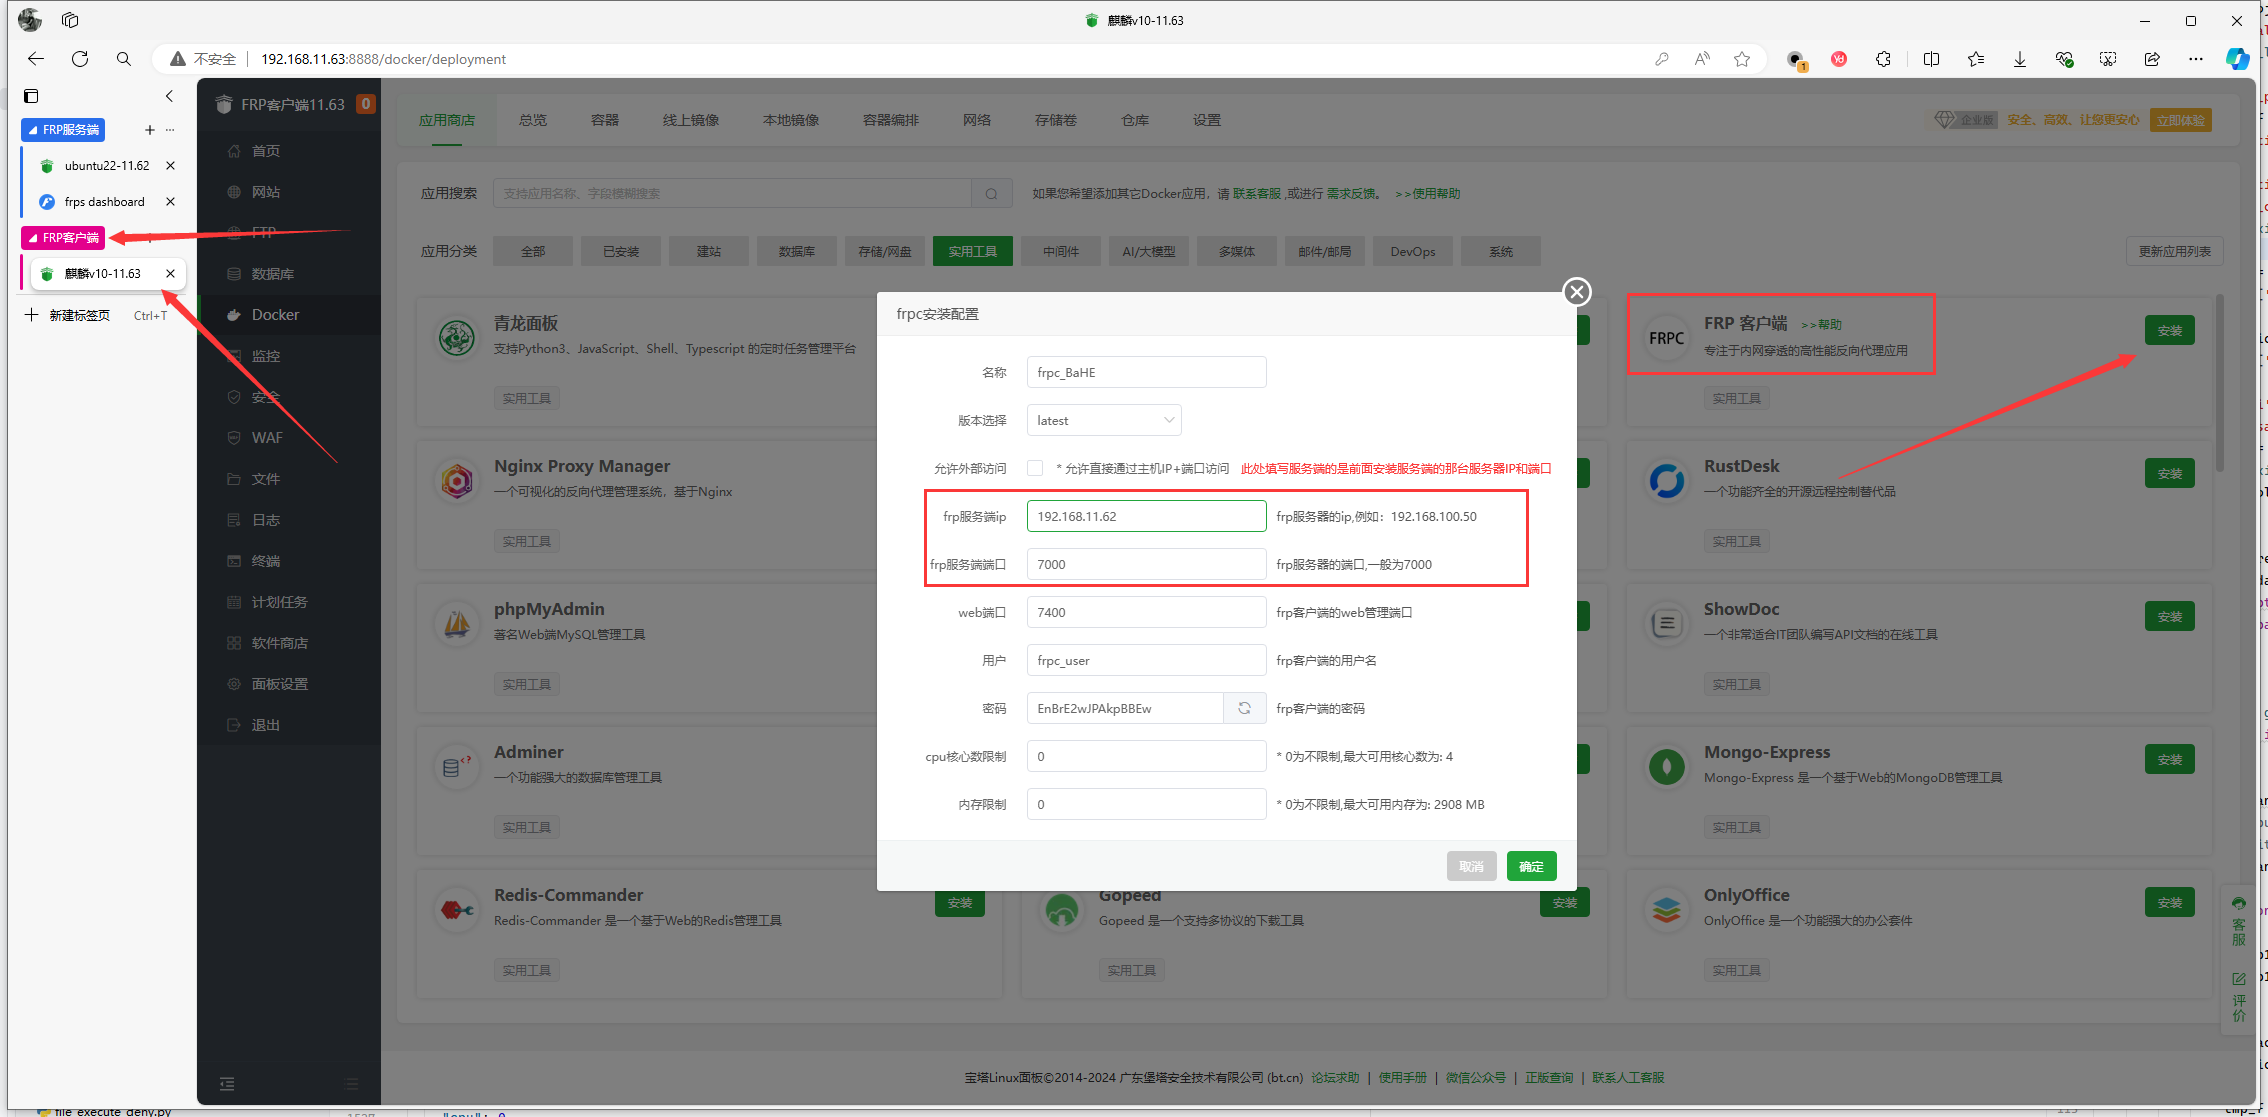This screenshot has height=1117, width=2268.
Task: Click 退出 logout in sidebar
Action: coord(265,725)
